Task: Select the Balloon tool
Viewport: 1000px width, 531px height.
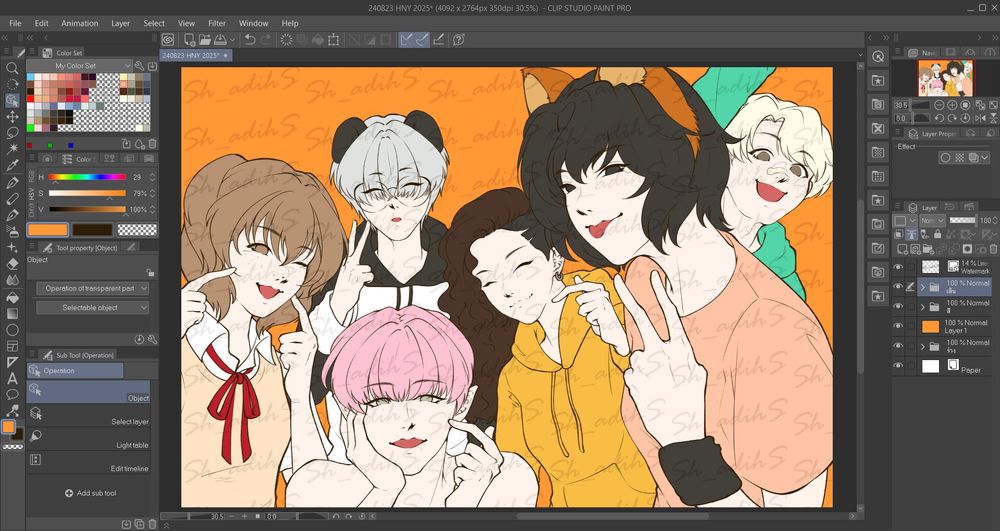Action: pyautogui.click(x=12, y=395)
